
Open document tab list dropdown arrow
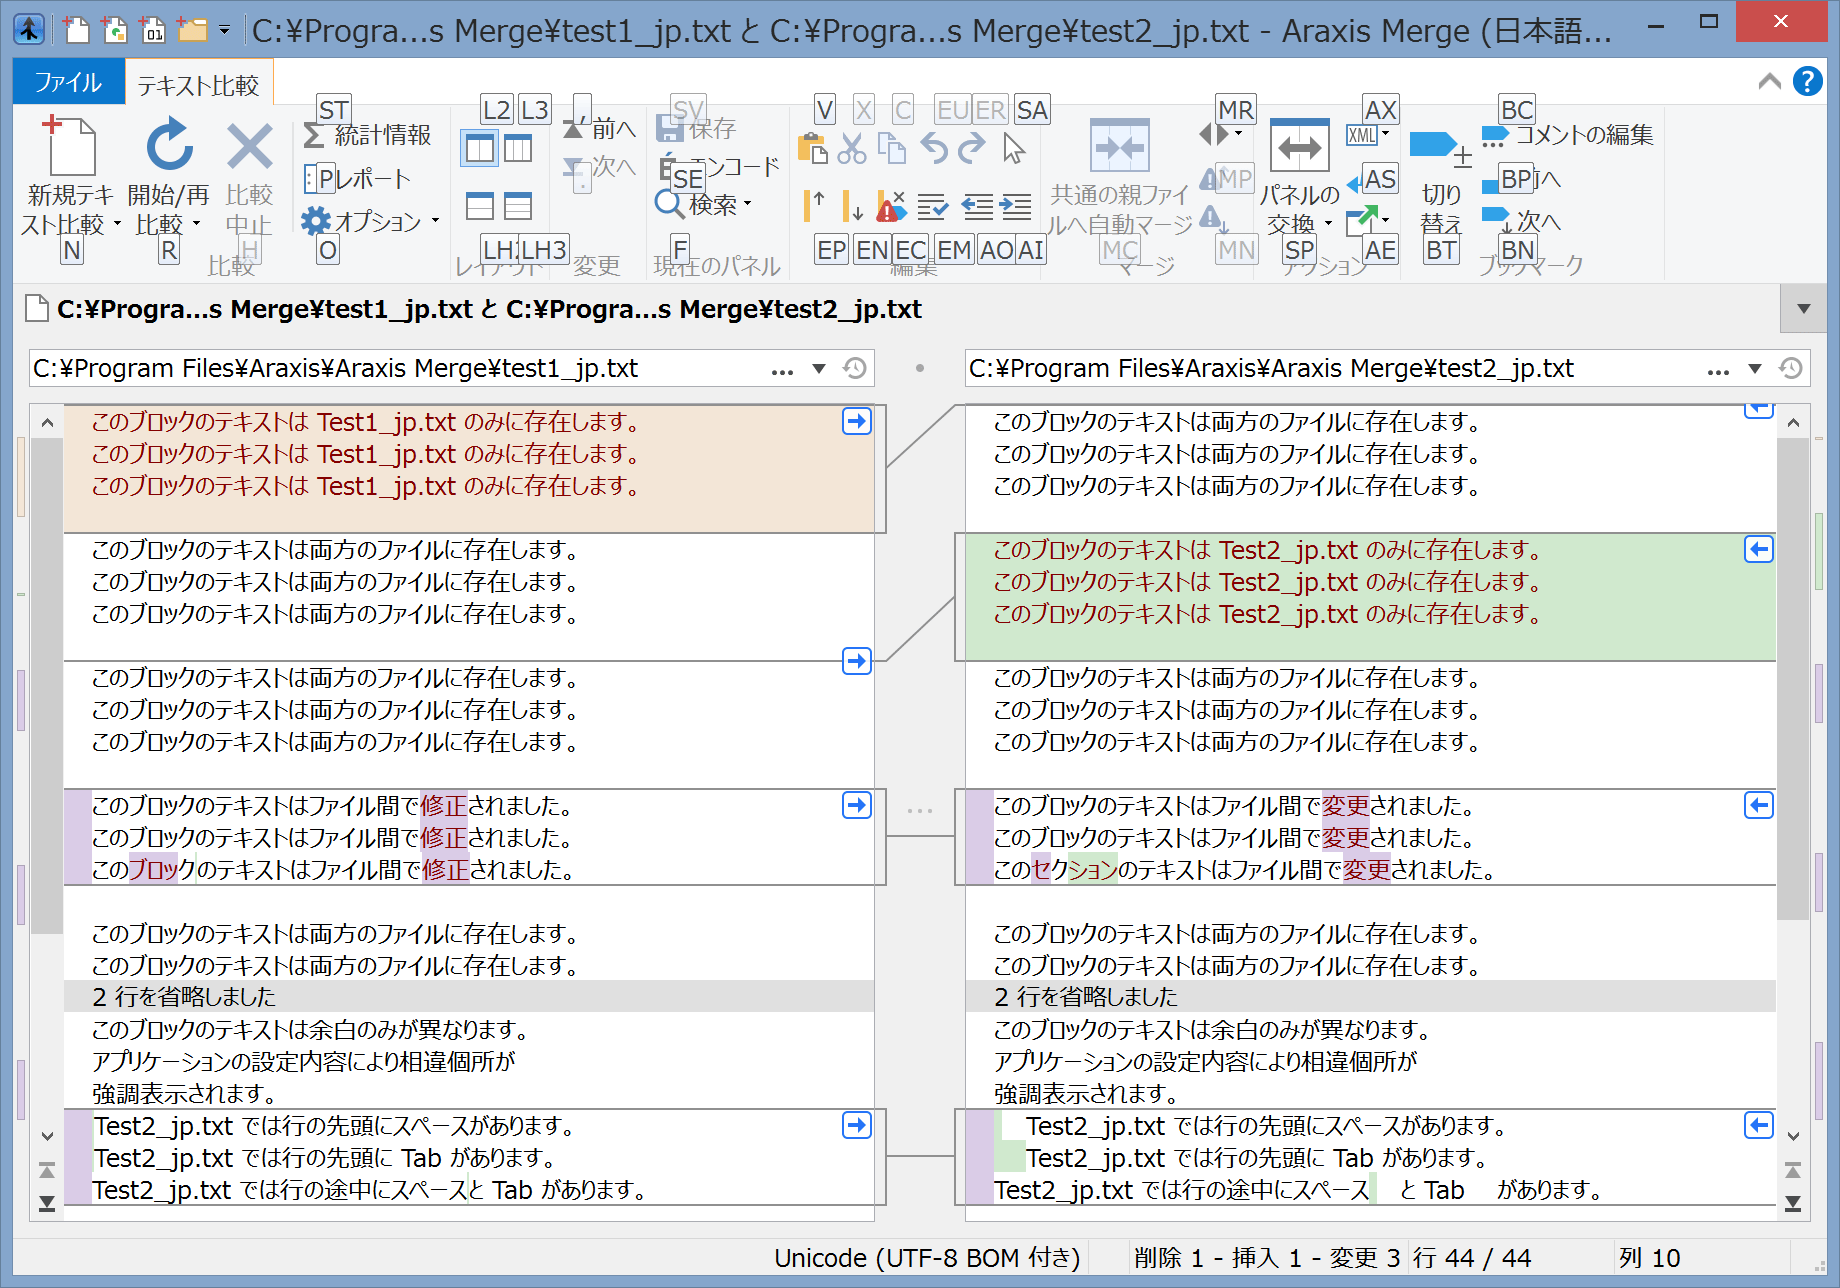point(1804,309)
